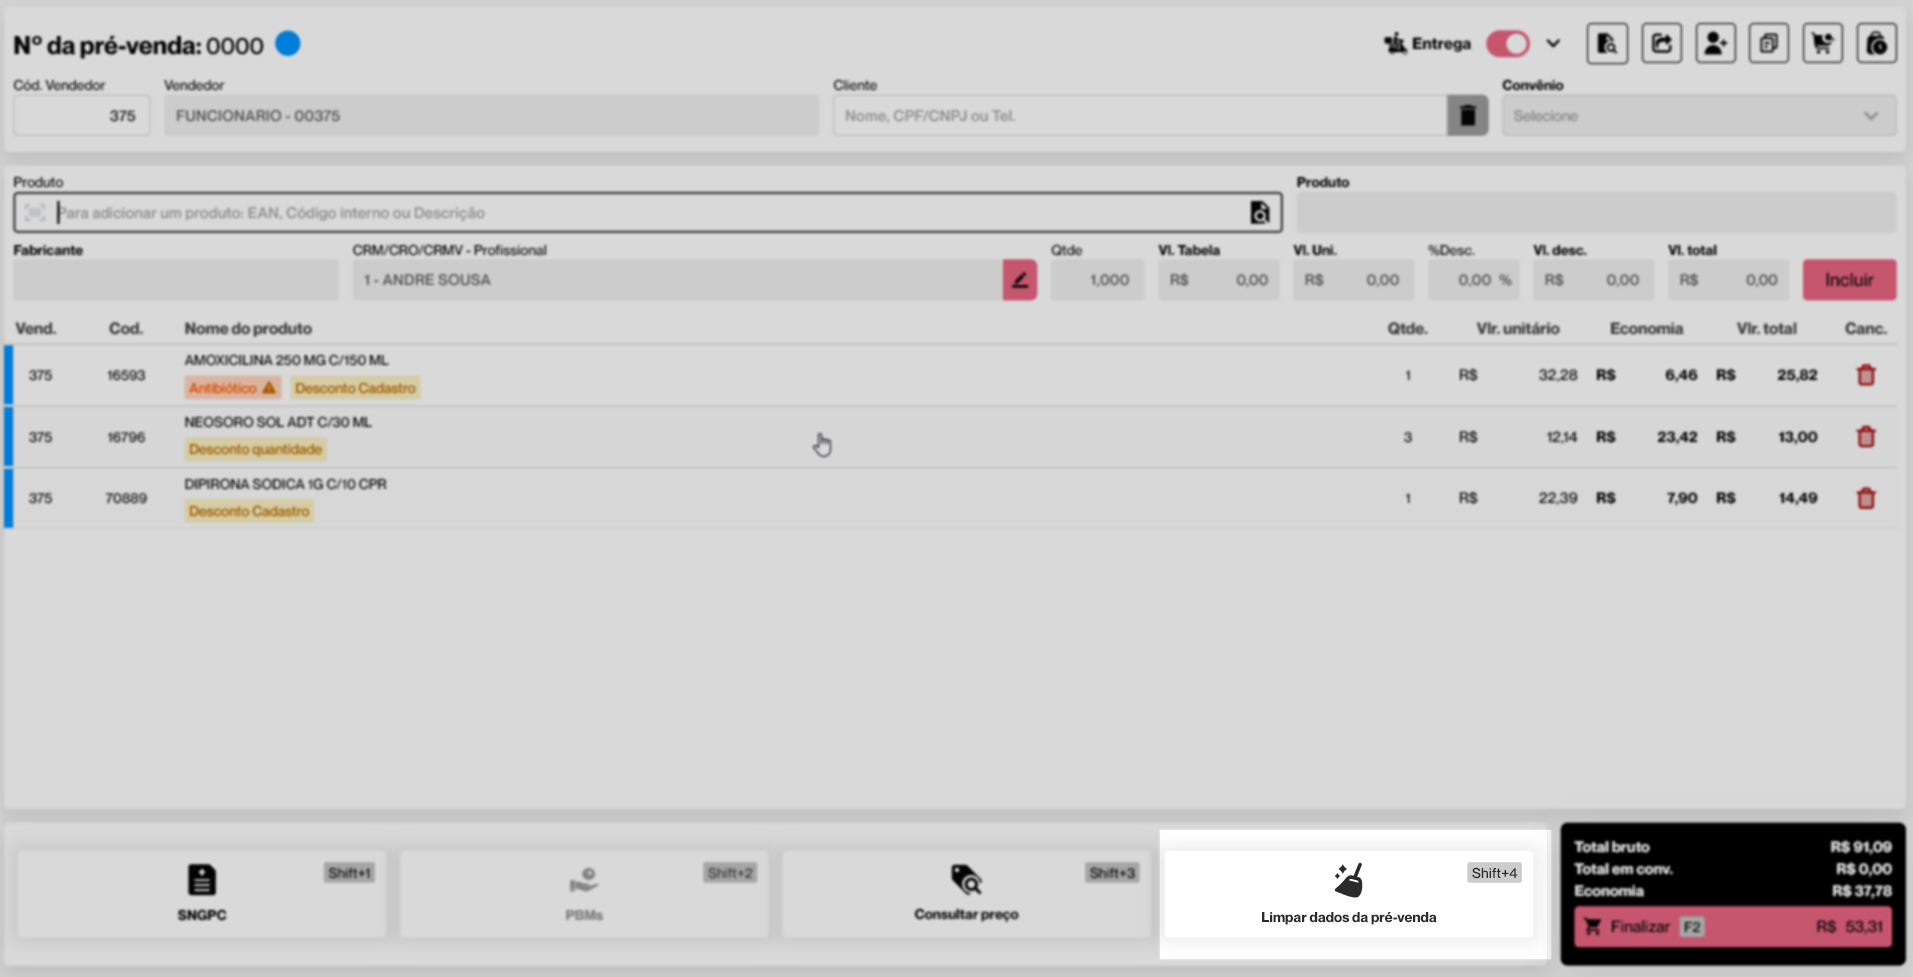Click the Vl. total field
1913x977 pixels.
click(x=1728, y=280)
